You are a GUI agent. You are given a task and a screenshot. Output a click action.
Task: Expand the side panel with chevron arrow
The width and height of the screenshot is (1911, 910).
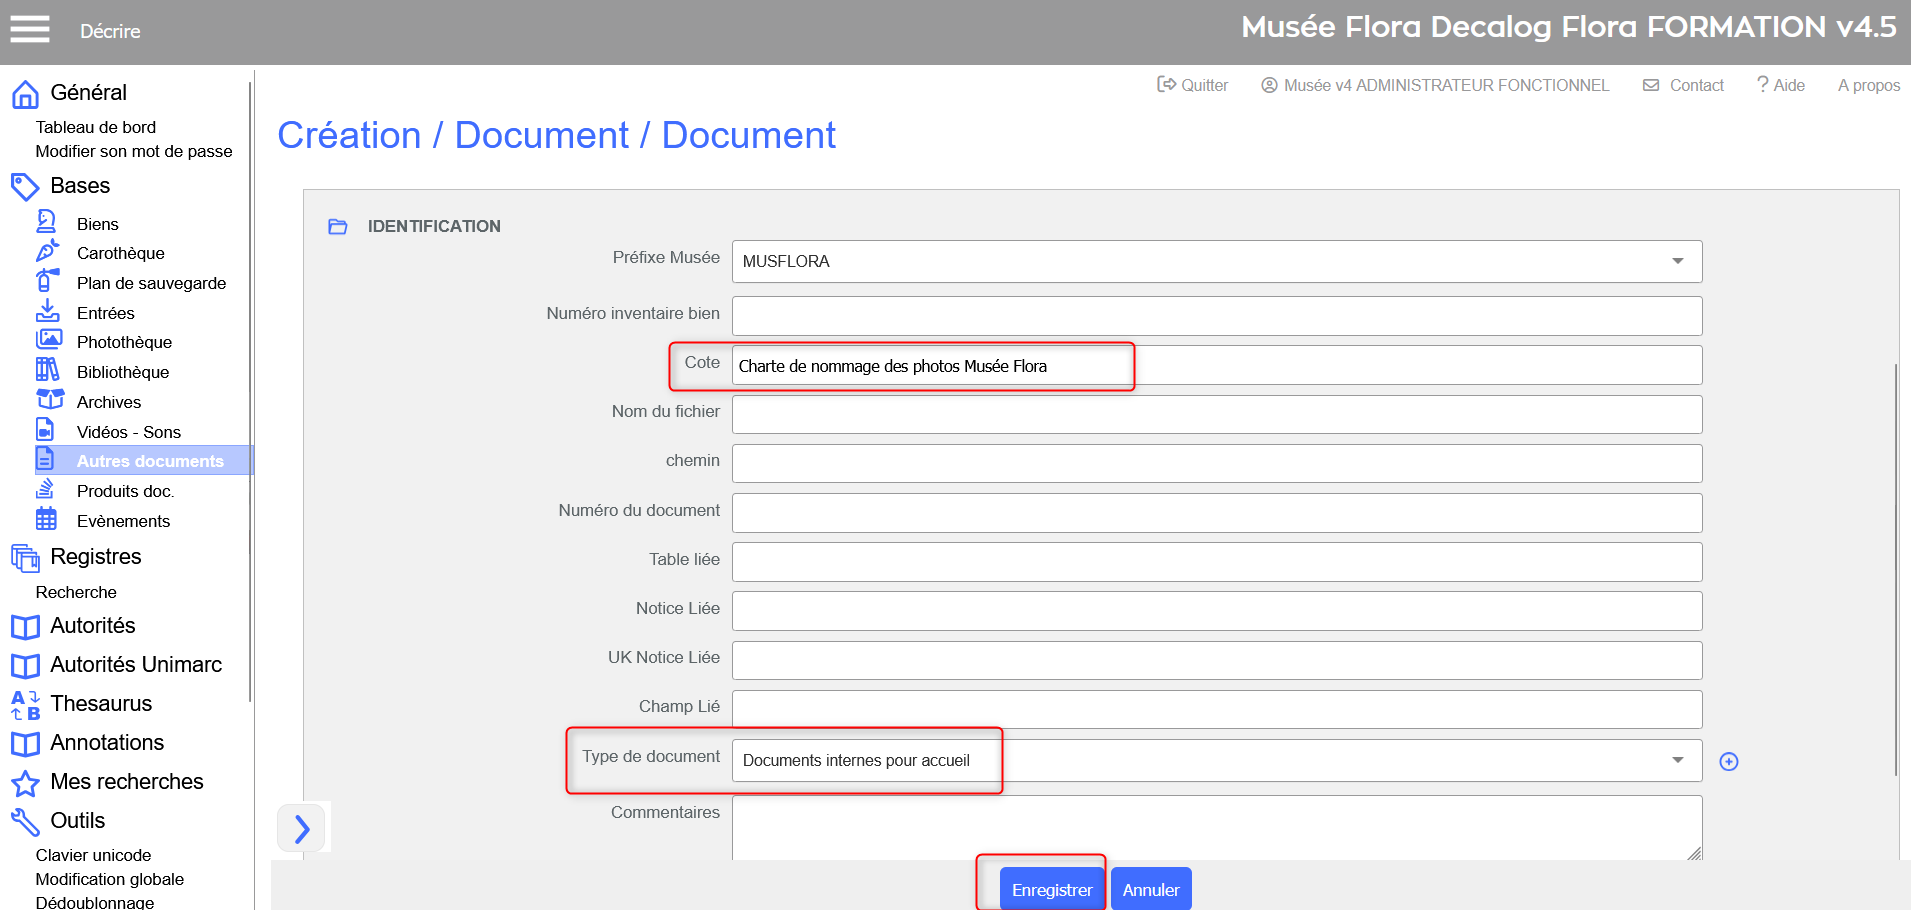pos(302,829)
